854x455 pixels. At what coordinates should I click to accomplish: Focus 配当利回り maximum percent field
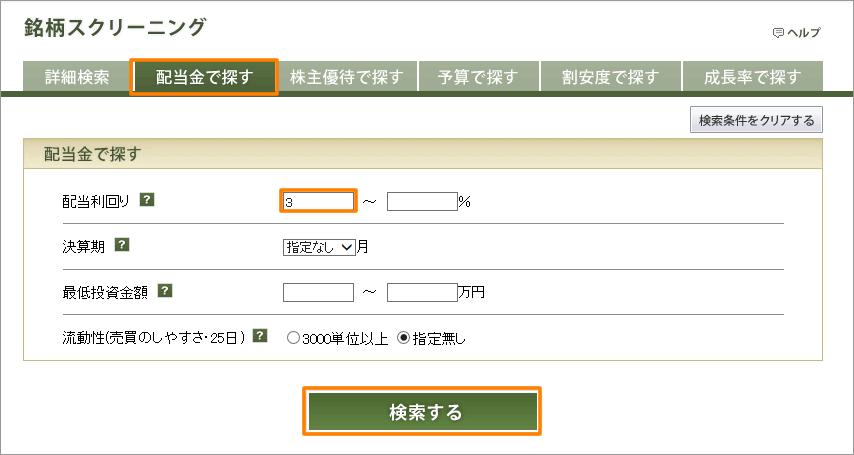[422, 202]
